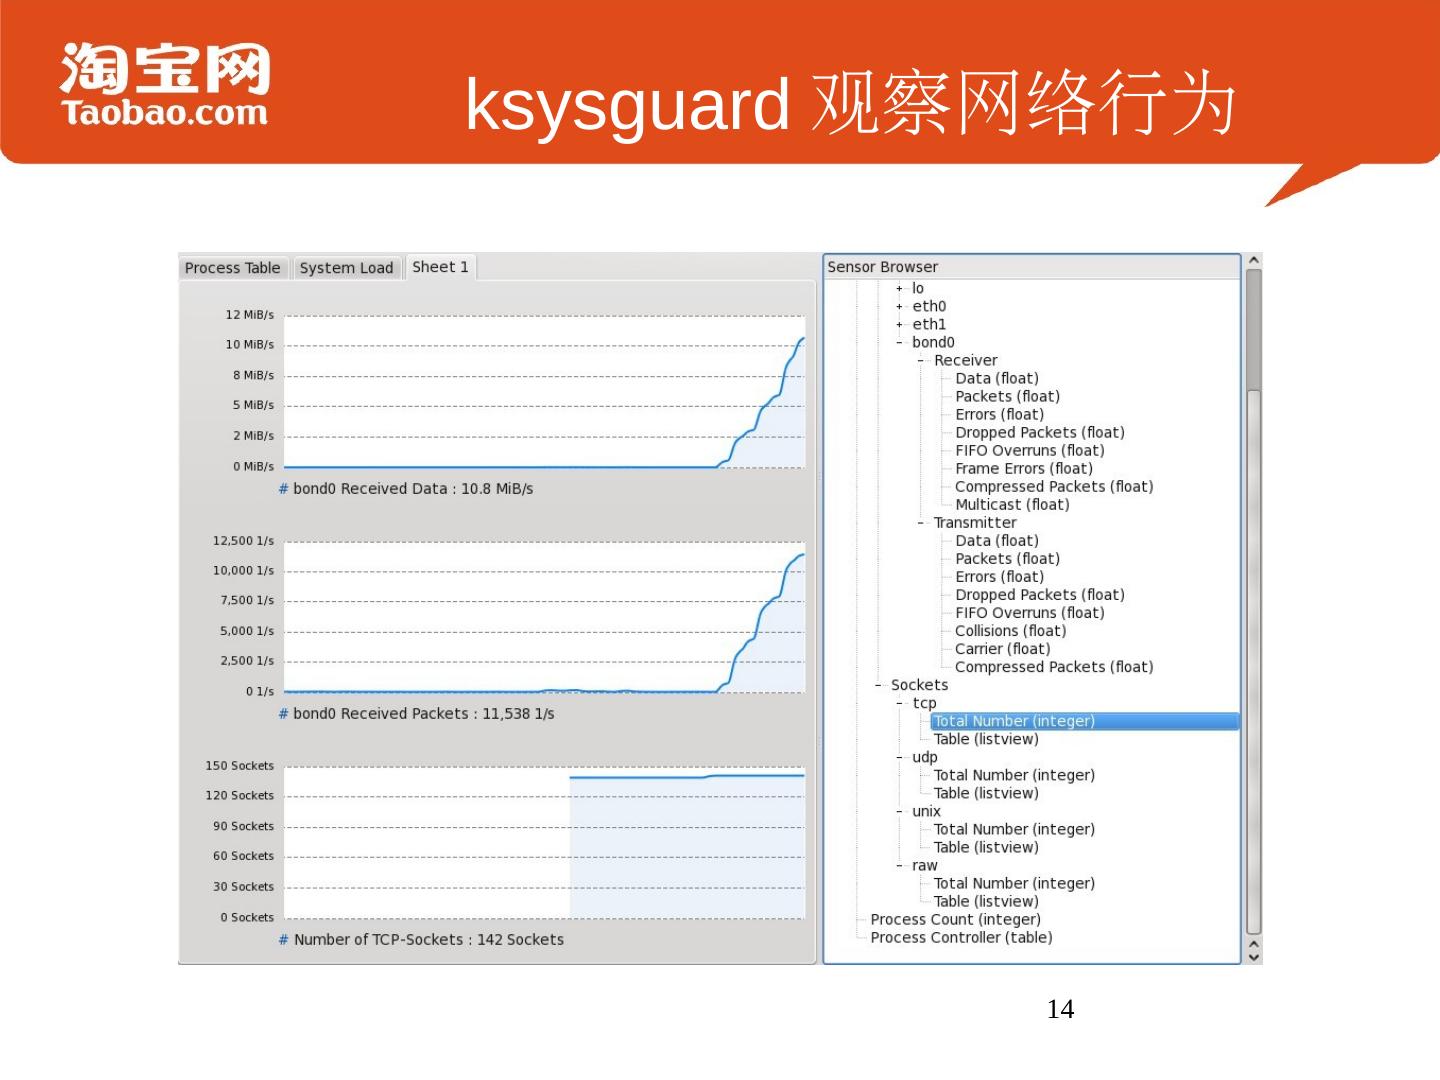
Task: Click the bond0 Received Packets graph
Action: [544, 617]
